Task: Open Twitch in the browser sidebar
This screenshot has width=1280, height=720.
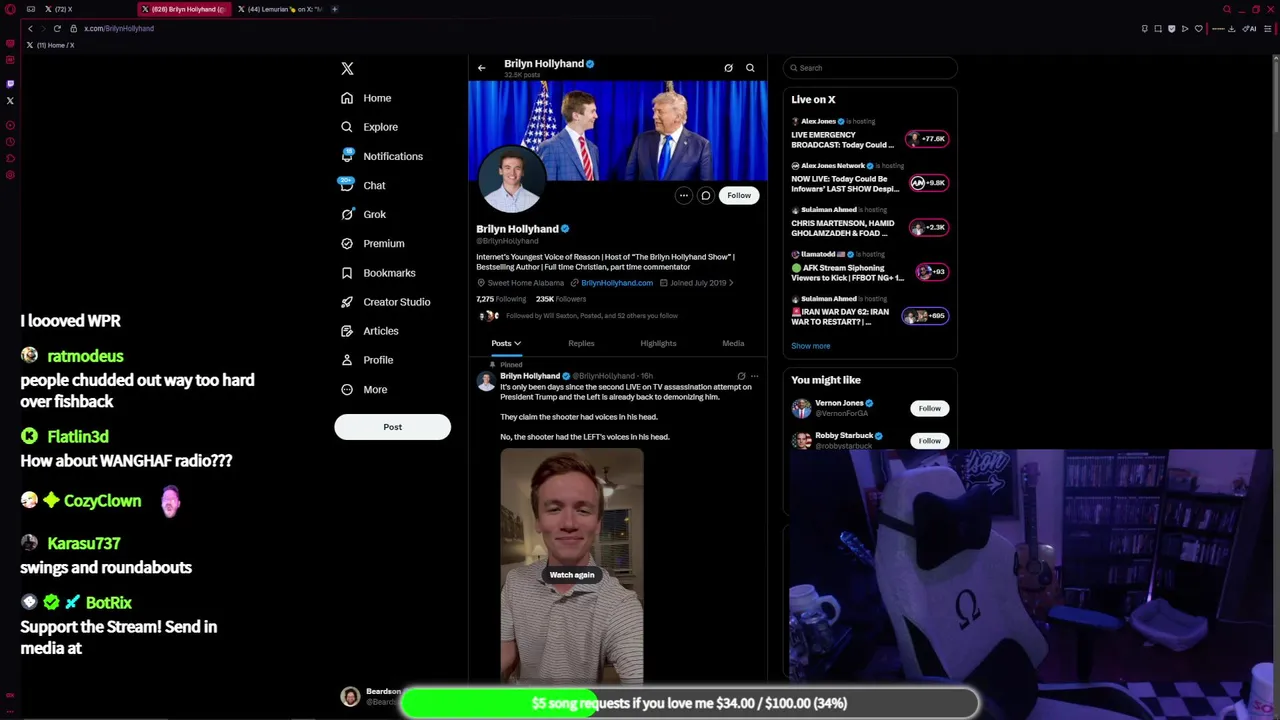Action: click(x=10, y=84)
